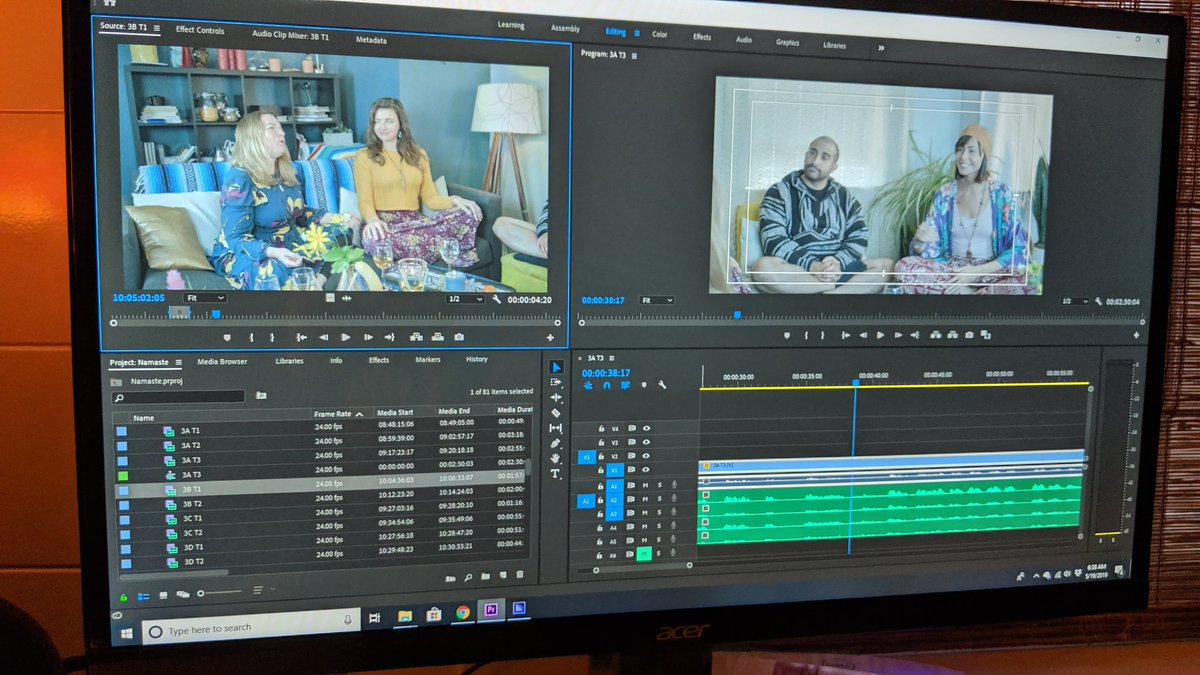Click Find magnifier icon in Project panel footer
This screenshot has width=1200, height=675.
tap(467, 576)
